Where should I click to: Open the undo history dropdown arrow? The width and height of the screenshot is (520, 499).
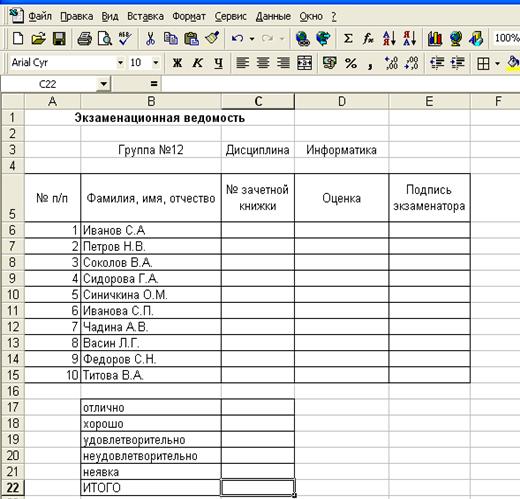coord(252,39)
